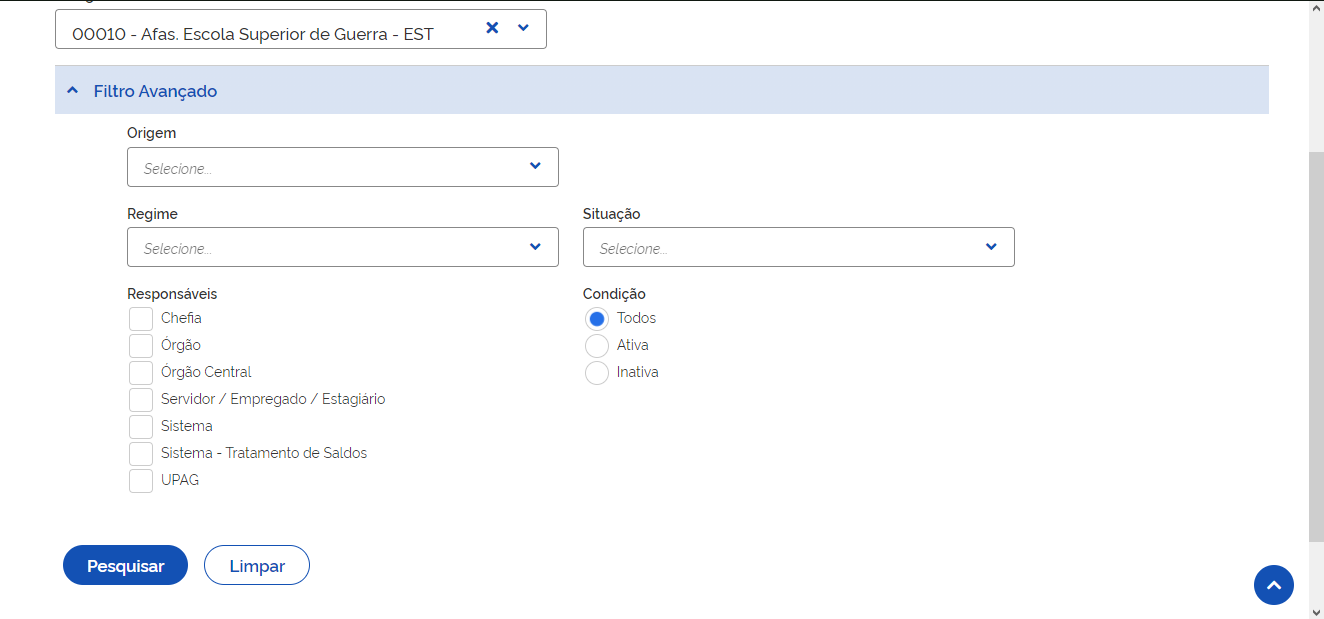Click the scroll-to-top arrow button
1324x619 pixels.
(1273, 585)
